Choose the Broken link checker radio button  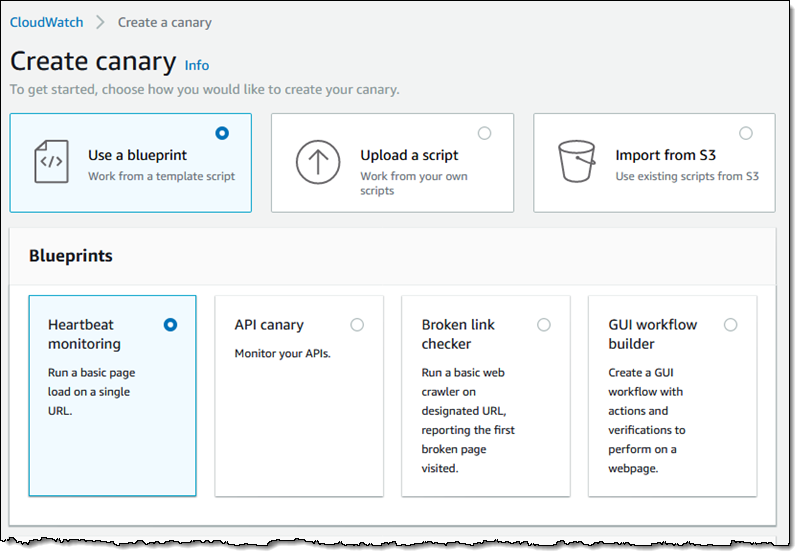click(x=544, y=325)
